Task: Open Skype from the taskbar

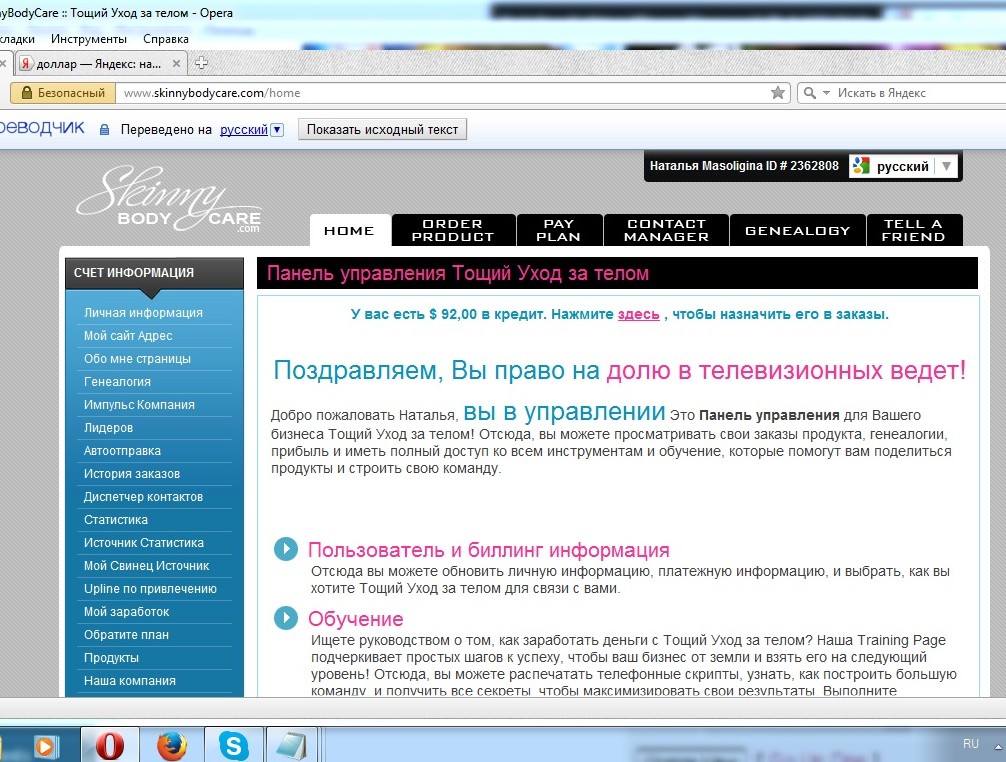Action: pos(234,746)
